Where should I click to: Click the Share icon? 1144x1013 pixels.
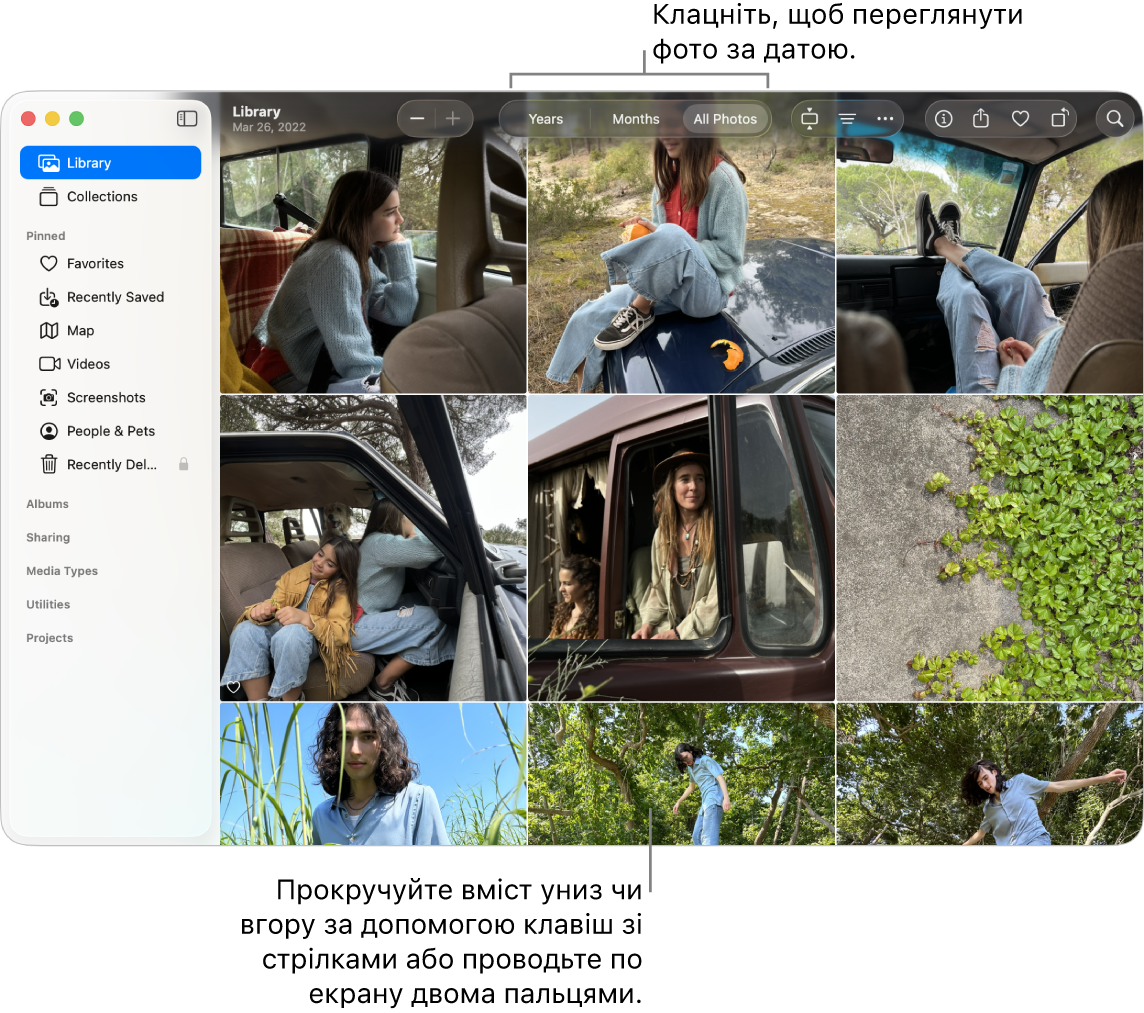pyautogui.click(x=981, y=119)
